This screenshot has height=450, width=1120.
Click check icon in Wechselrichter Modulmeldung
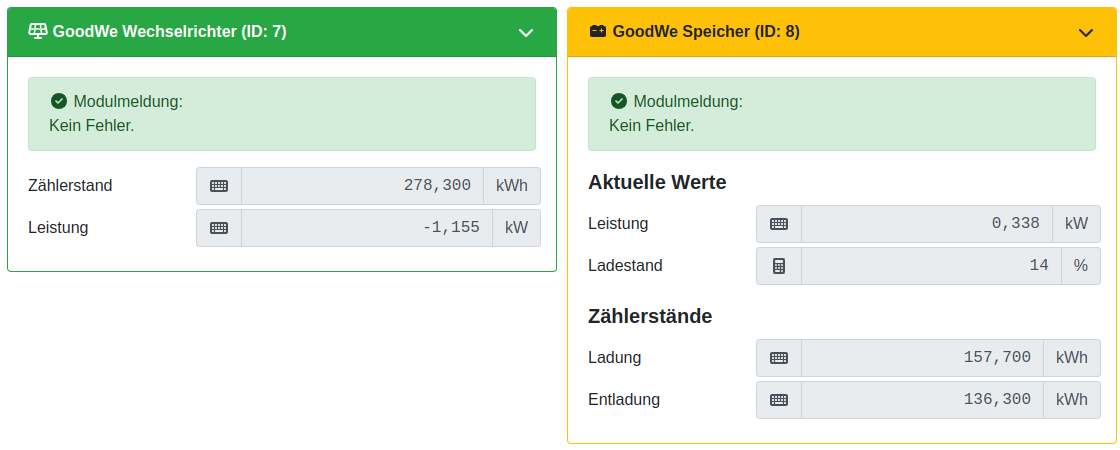click(x=59, y=101)
